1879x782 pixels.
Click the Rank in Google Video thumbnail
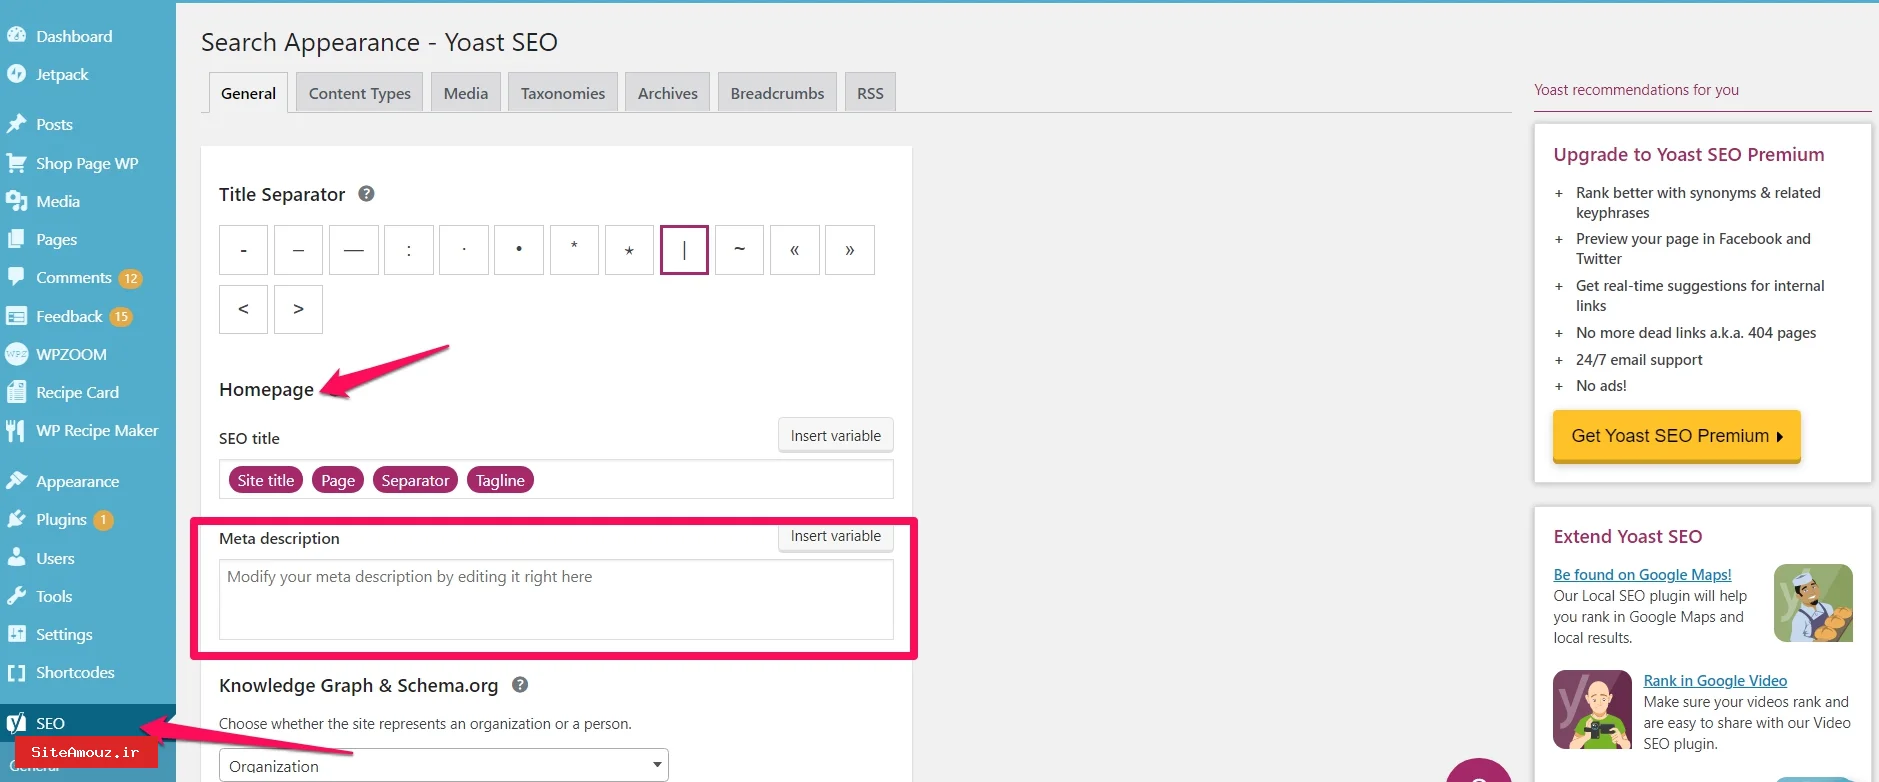1592,709
